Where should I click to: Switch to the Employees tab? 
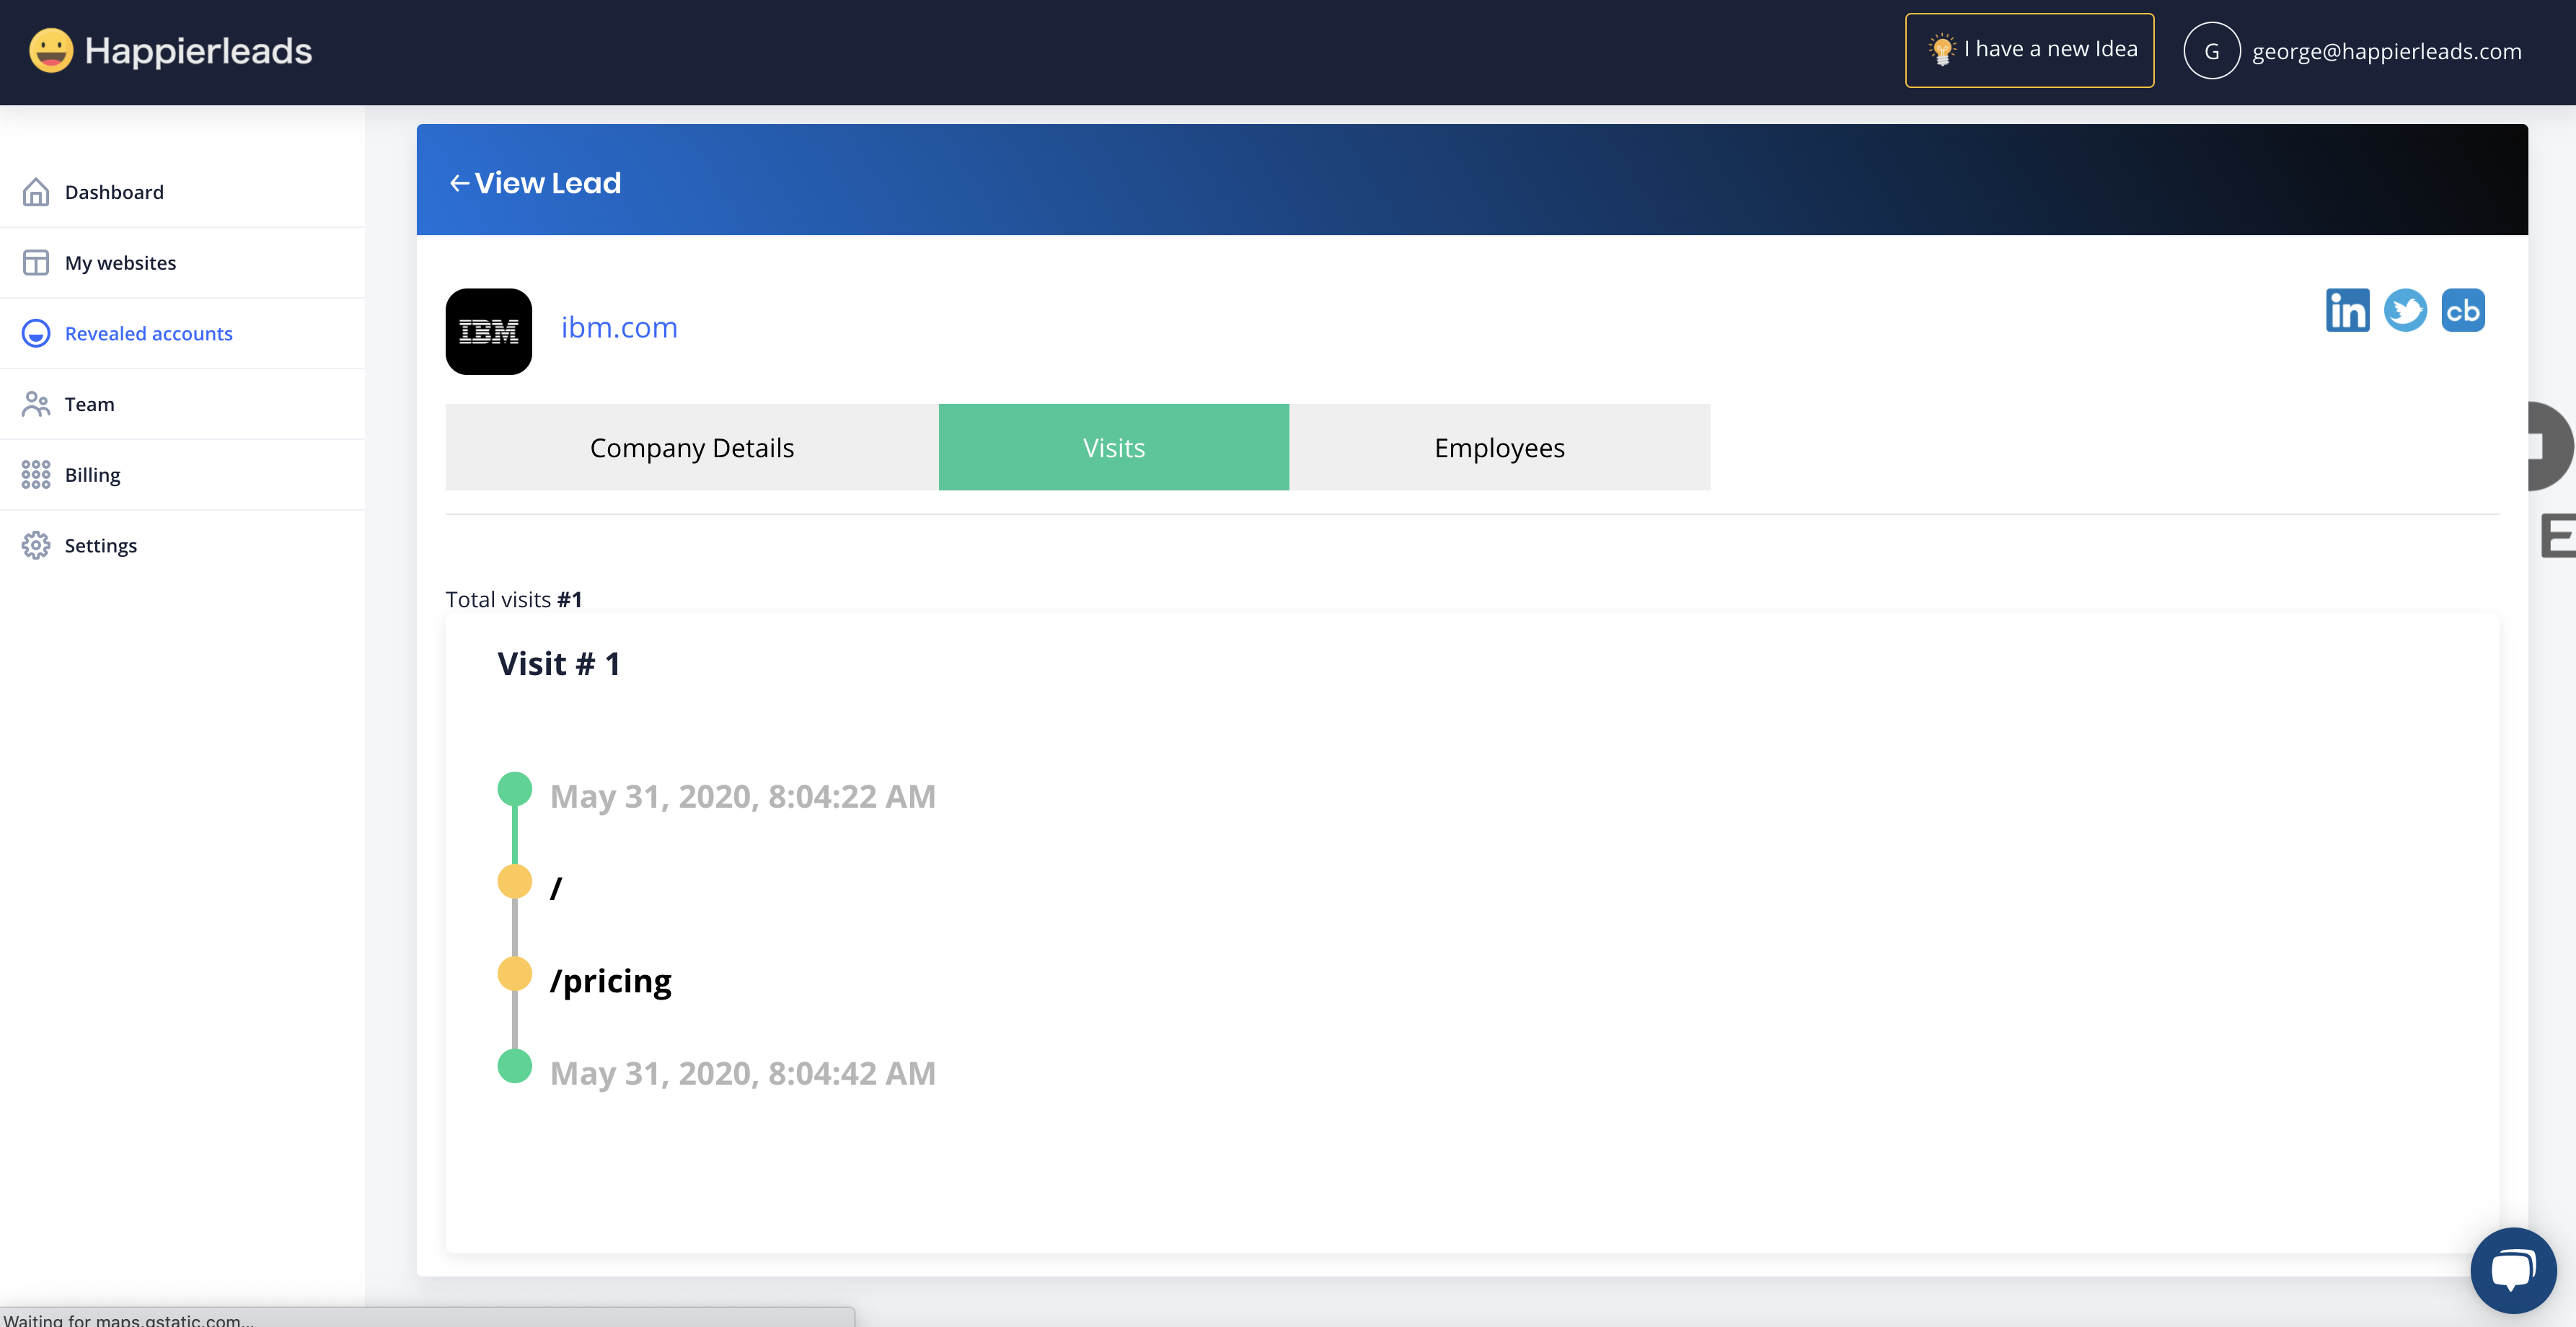coord(1499,448)
